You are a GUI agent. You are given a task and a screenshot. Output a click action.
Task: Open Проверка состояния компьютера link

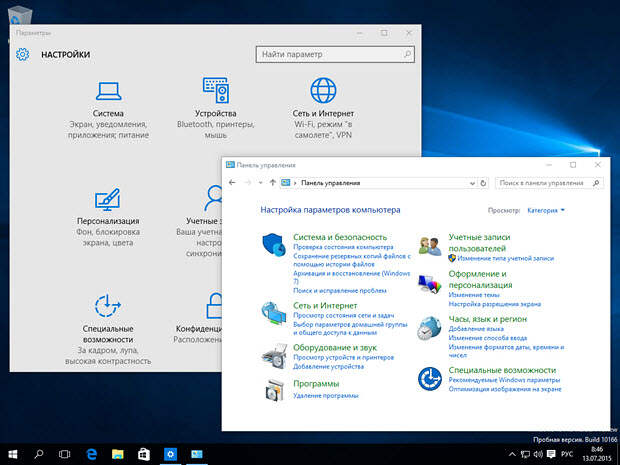[x=343, y=247]
